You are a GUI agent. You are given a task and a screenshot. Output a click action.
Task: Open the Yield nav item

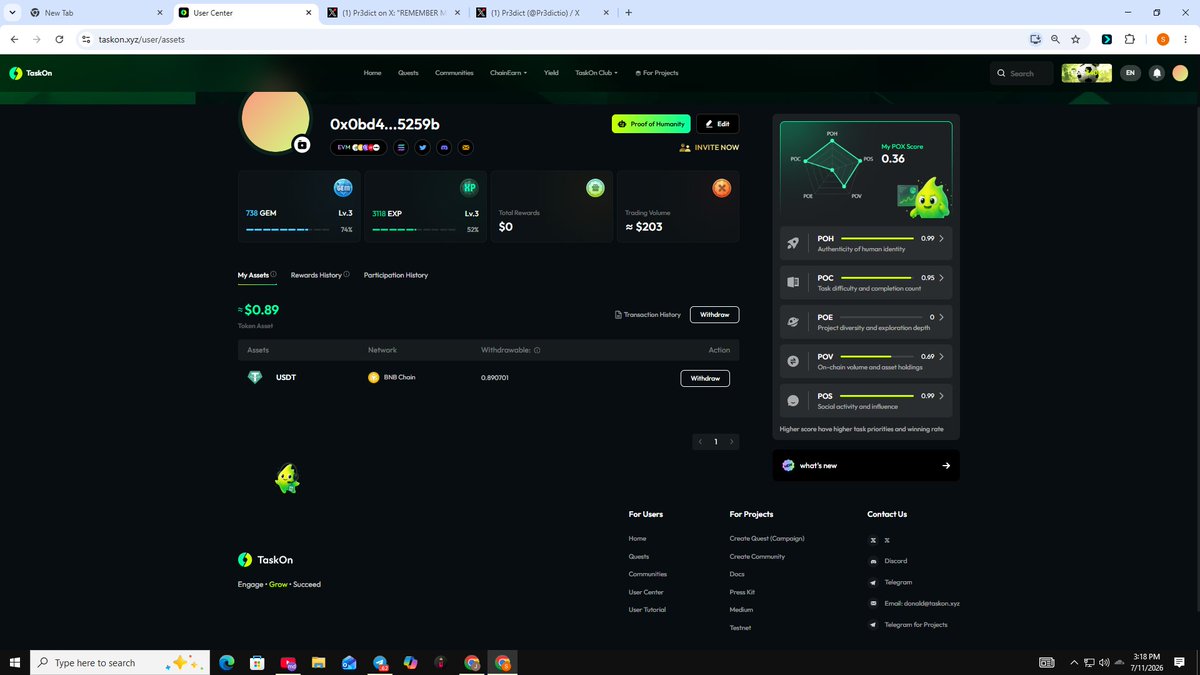551,73
